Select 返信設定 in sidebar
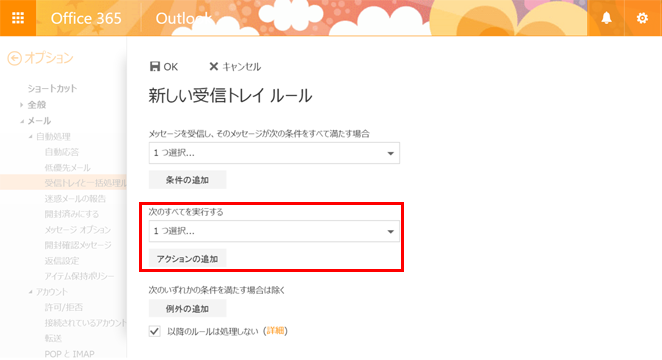 (62, 261)
